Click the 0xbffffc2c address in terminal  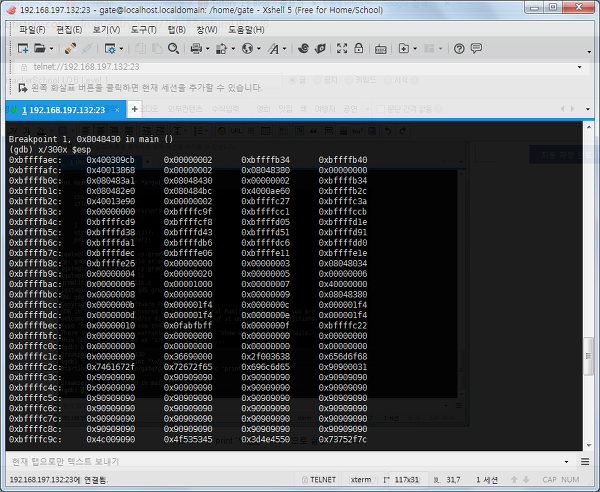[x=35, y=367]
